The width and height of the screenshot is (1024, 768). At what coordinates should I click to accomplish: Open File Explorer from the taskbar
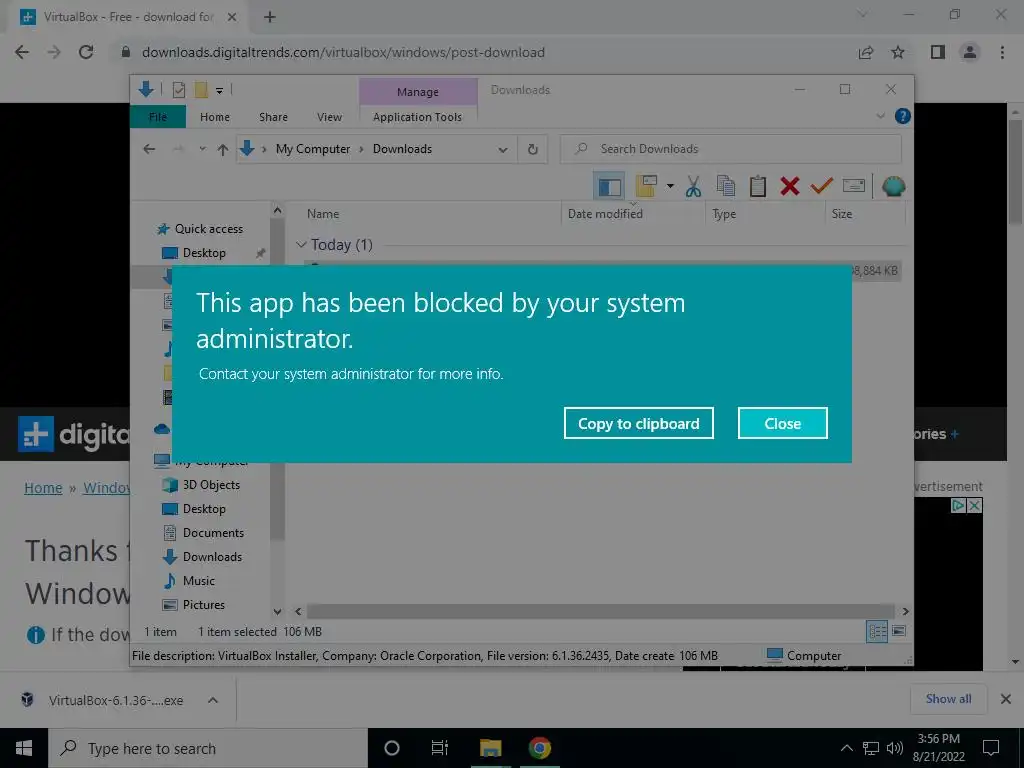point(490,748)
